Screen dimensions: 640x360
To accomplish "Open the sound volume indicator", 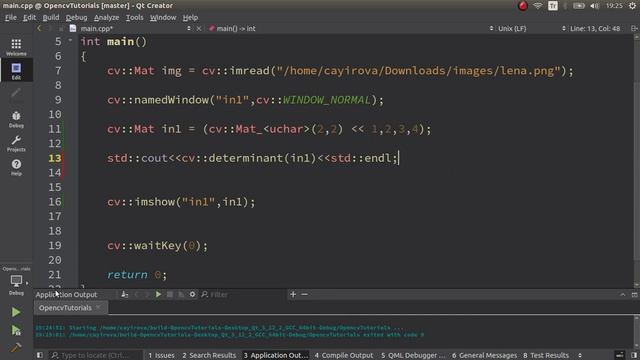I will coord(595,6).
